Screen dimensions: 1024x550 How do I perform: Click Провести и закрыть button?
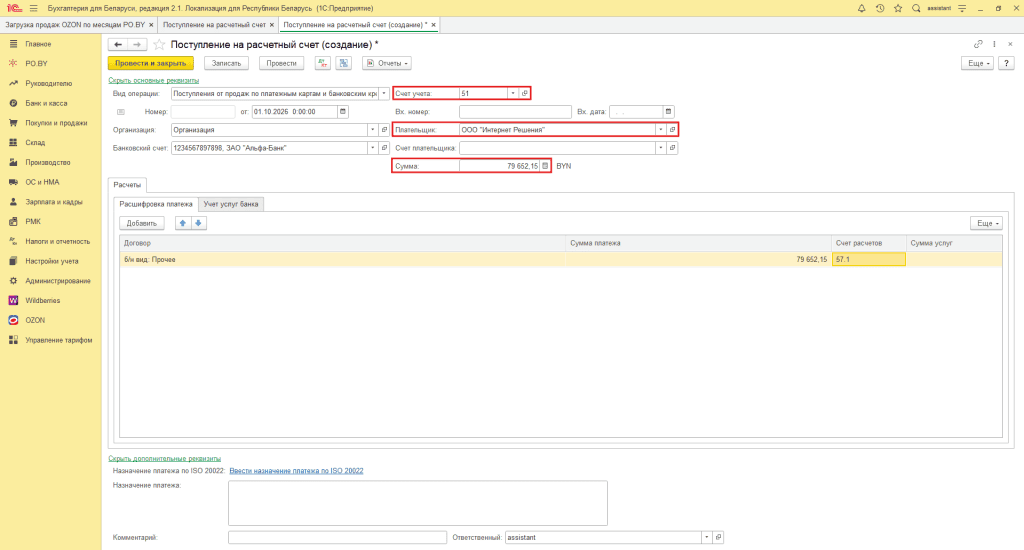pos(150,63)
